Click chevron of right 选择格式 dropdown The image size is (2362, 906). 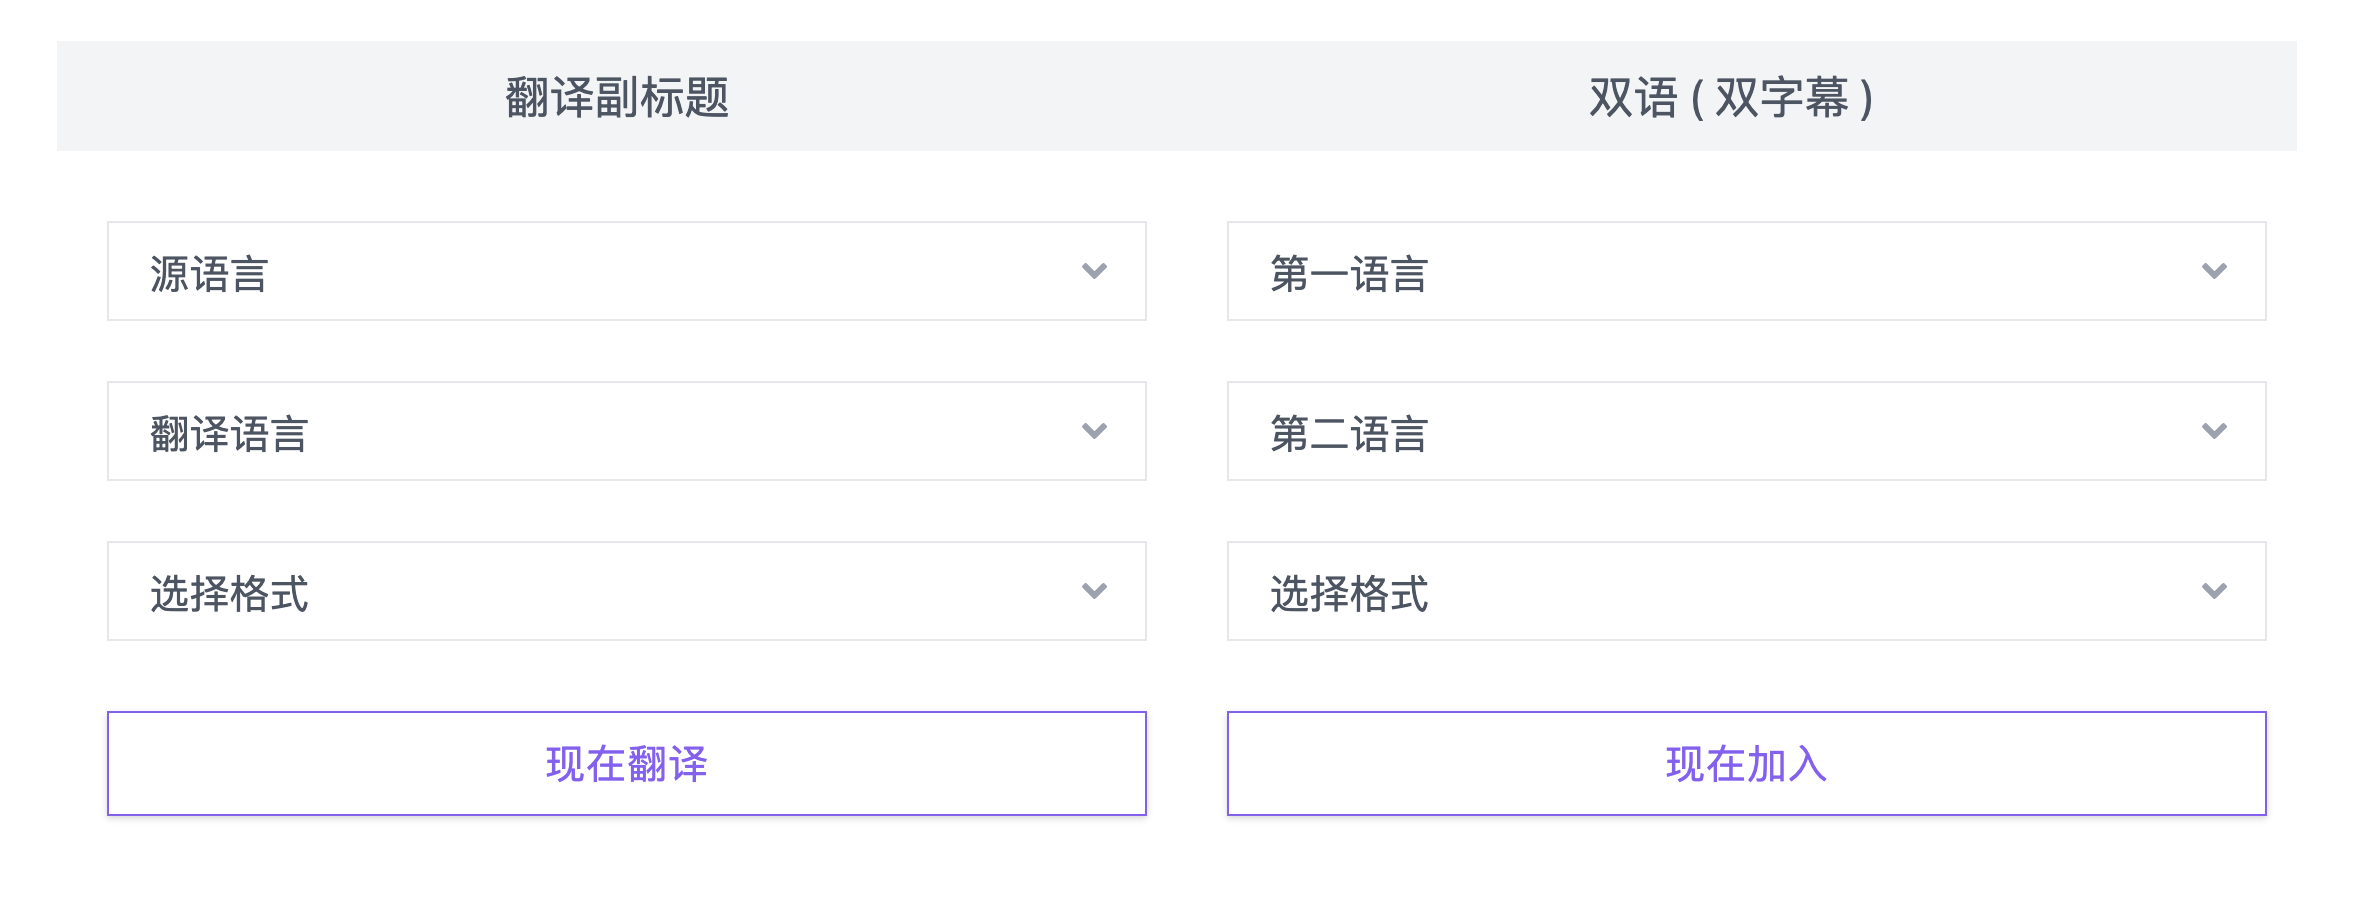tap(2214, 591)
